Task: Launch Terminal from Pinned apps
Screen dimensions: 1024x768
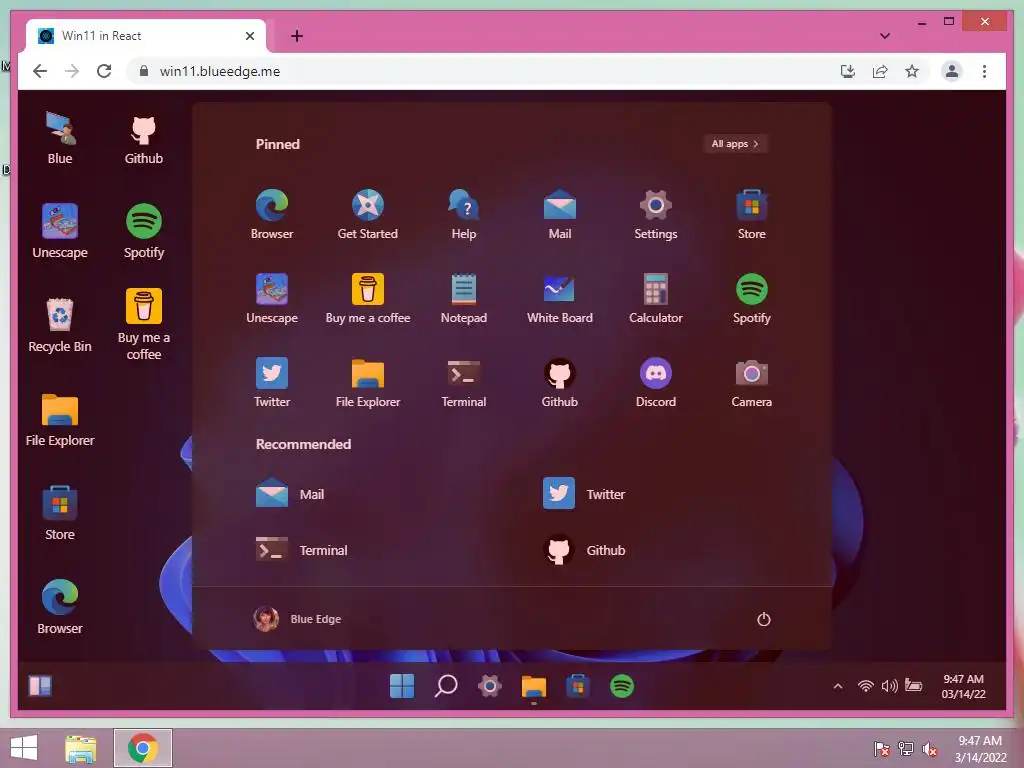Action: pos(464,383)
